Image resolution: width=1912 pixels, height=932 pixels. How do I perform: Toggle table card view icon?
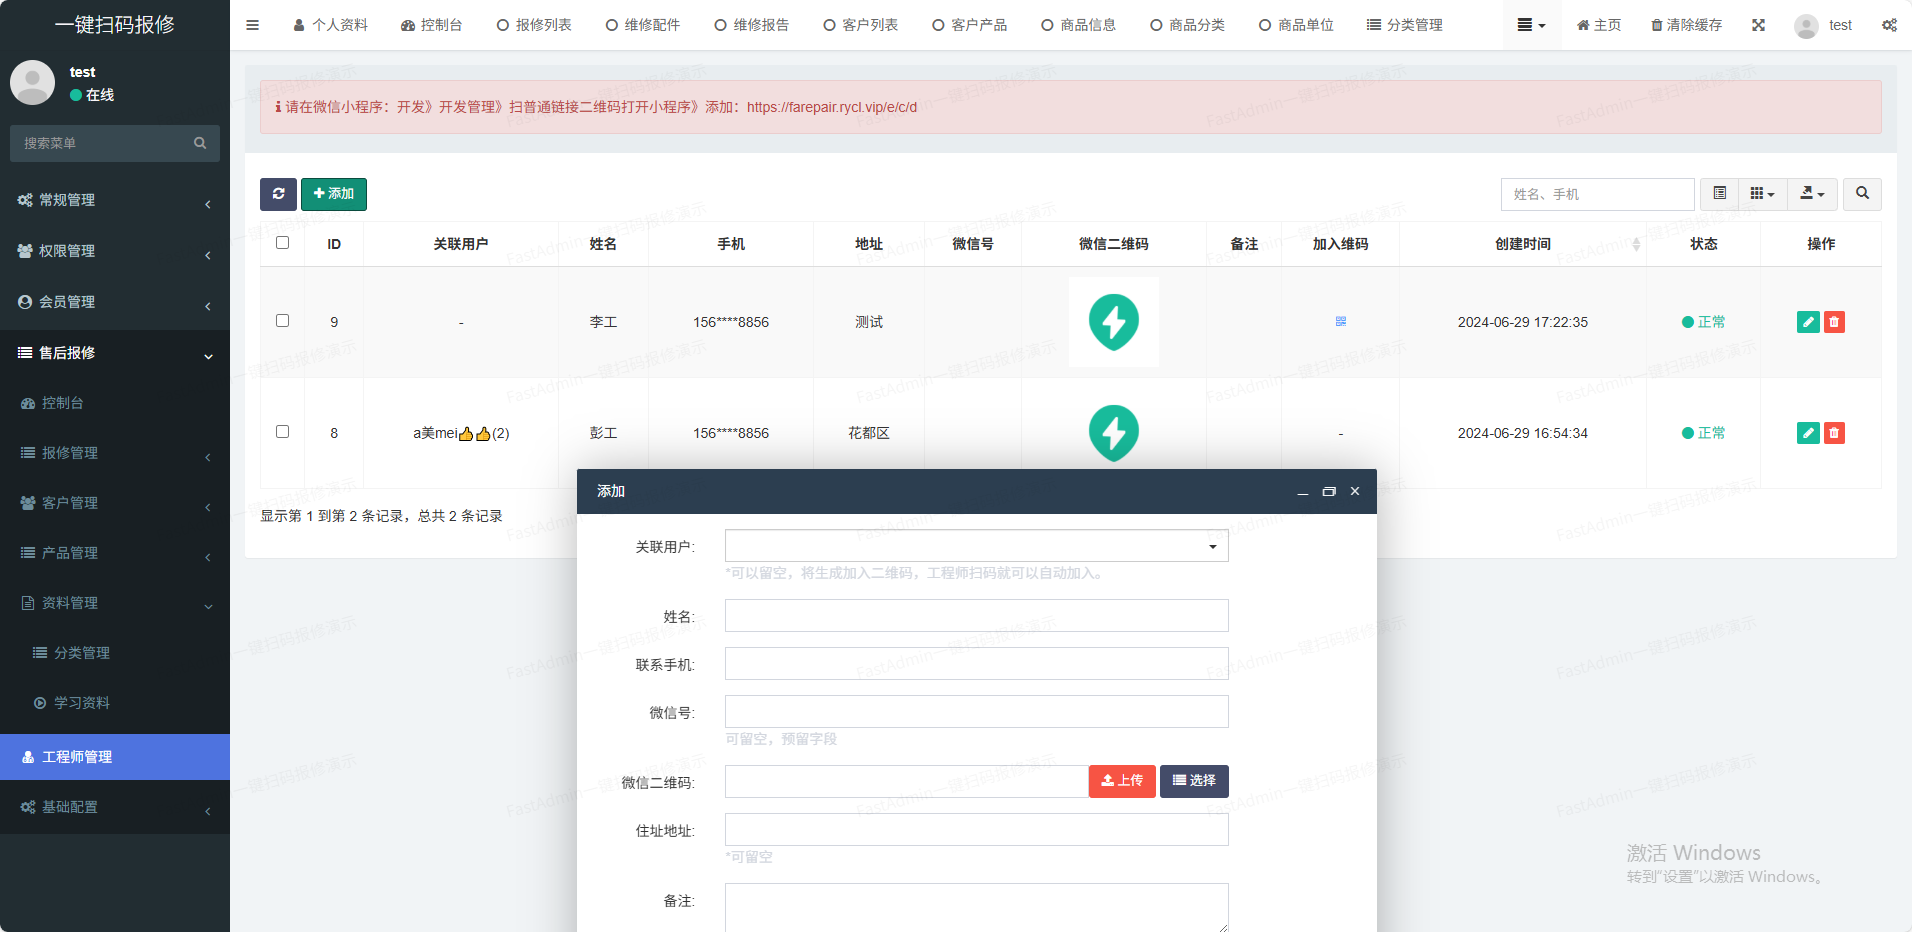point(1719,194)
